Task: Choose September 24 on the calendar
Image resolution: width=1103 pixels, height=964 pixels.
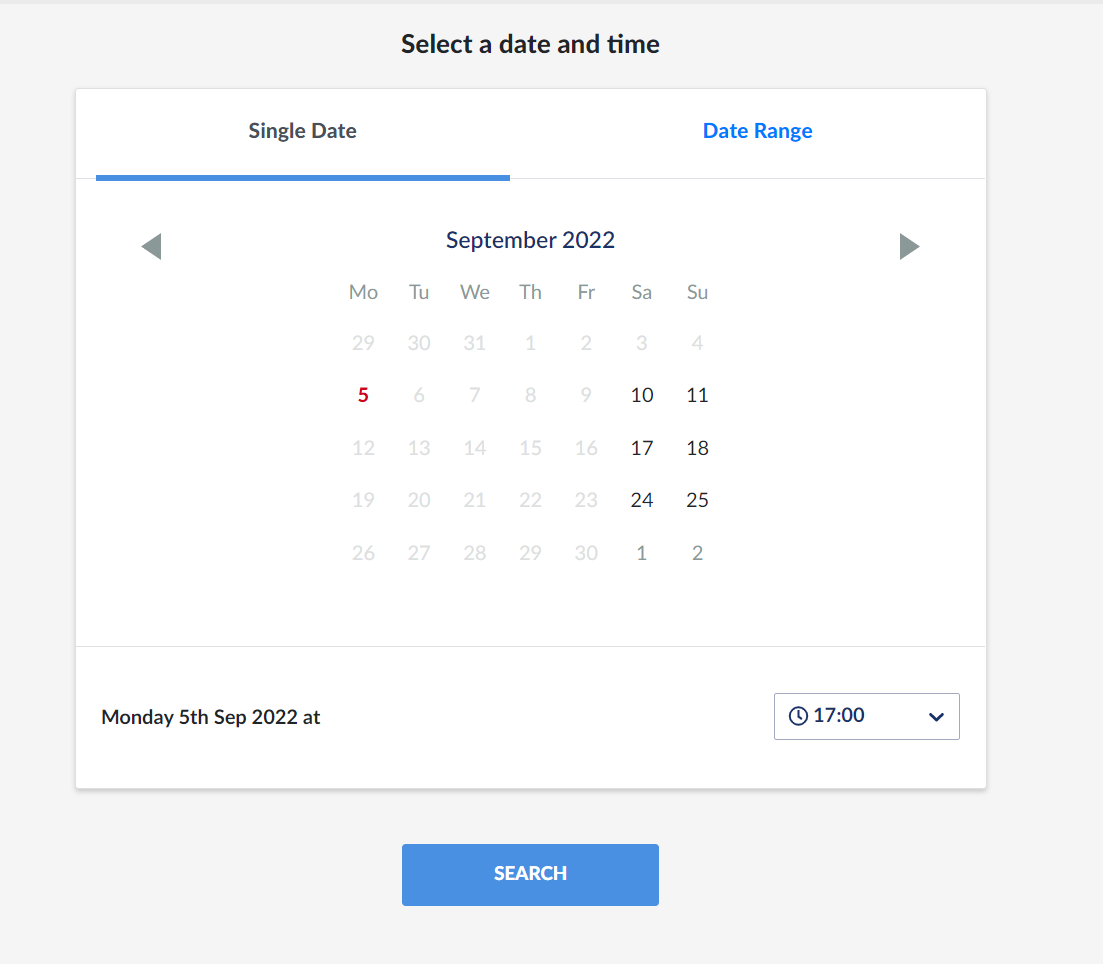Action: click(642, 500)
